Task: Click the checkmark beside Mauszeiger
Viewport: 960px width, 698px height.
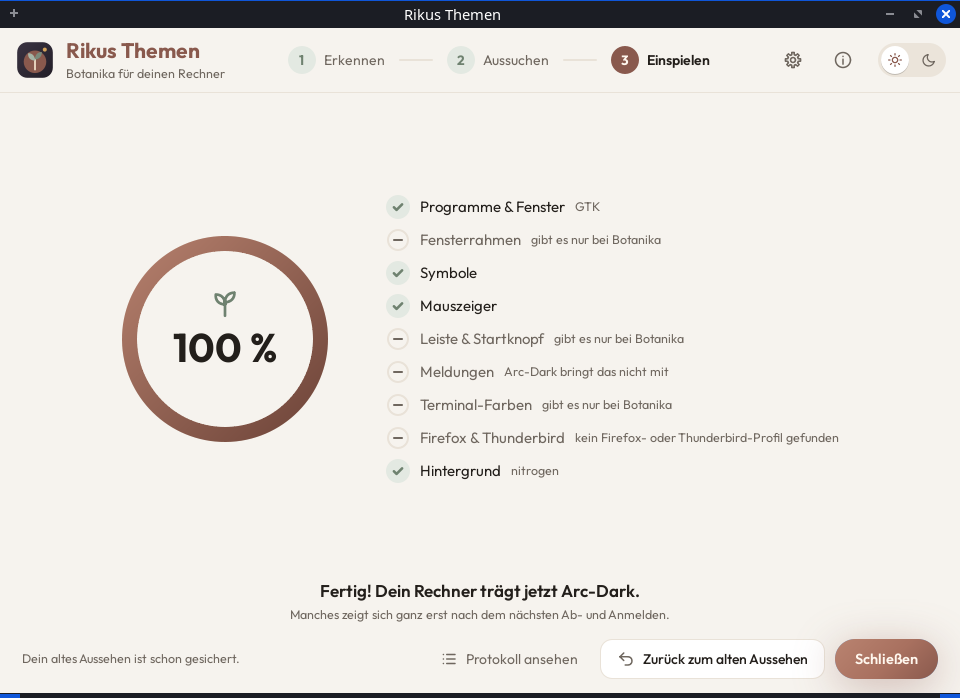Action: [398, 306]
